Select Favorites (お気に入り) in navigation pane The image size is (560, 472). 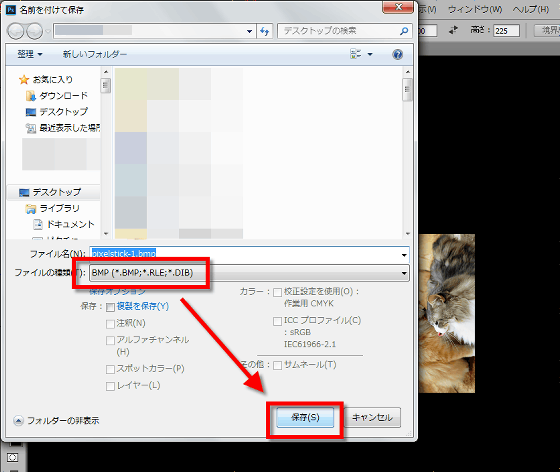coord(46,79)
